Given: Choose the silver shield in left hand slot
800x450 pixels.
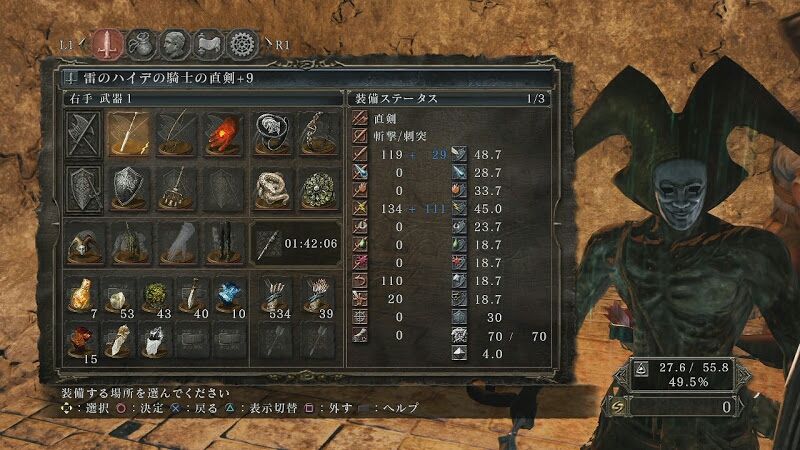Looking at the screenshot, I should point(129,188).
